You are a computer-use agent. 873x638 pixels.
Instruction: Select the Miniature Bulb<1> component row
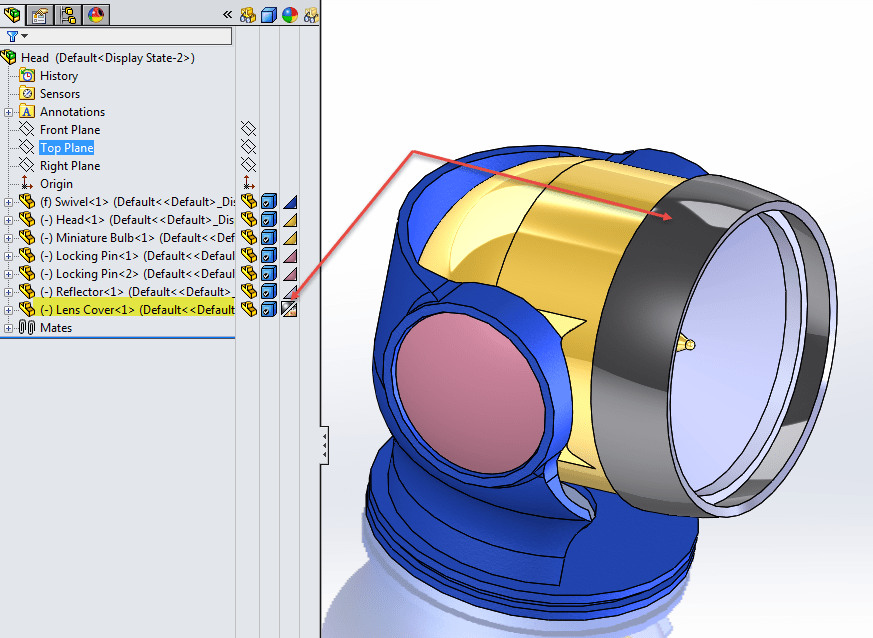click(x=127, y=238)
